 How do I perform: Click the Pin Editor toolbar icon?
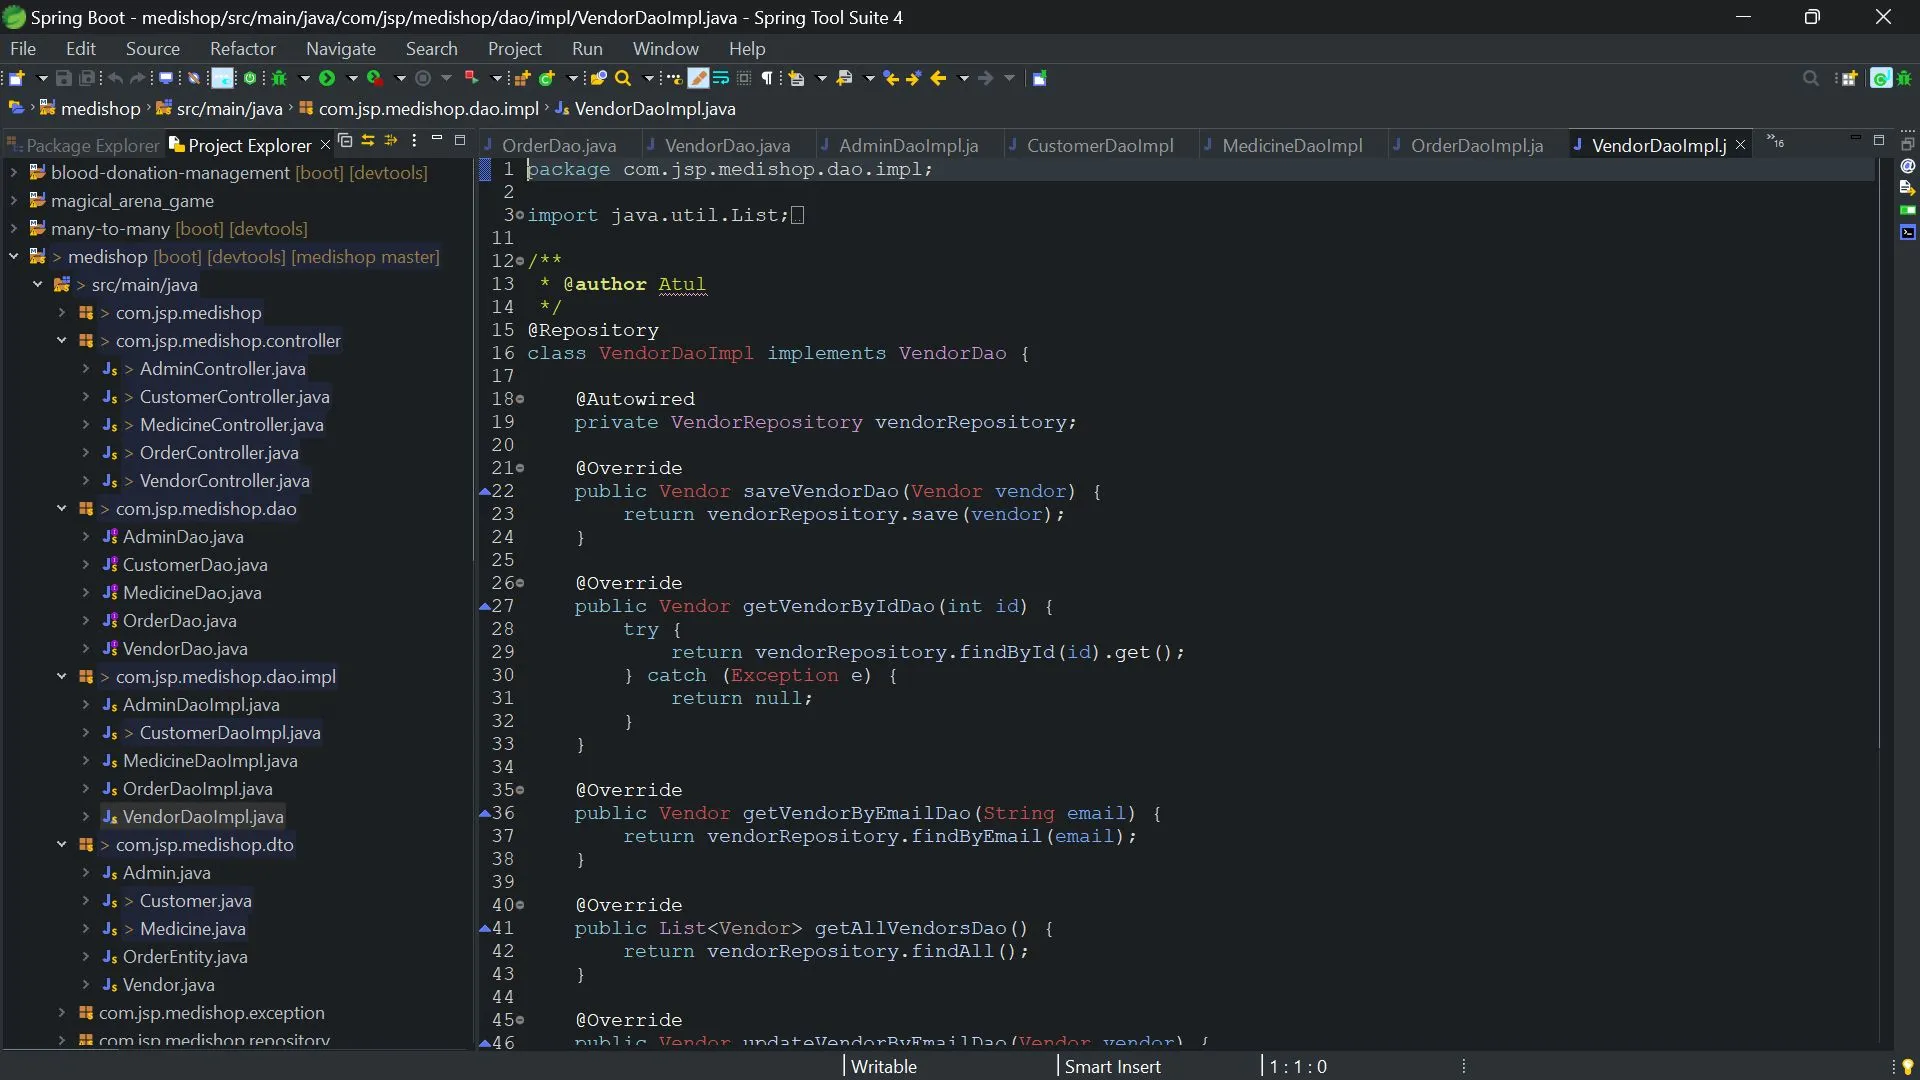point(1039,78)
